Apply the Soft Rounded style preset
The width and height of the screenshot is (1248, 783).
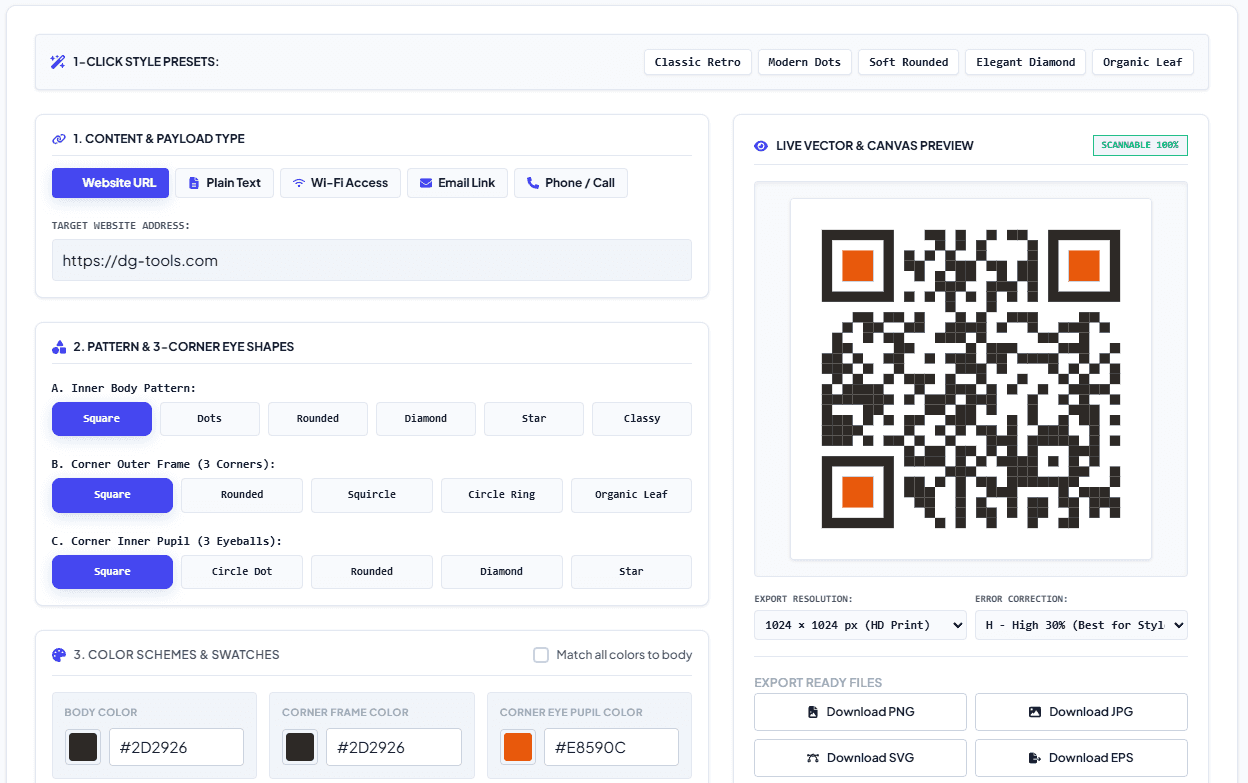909,62
